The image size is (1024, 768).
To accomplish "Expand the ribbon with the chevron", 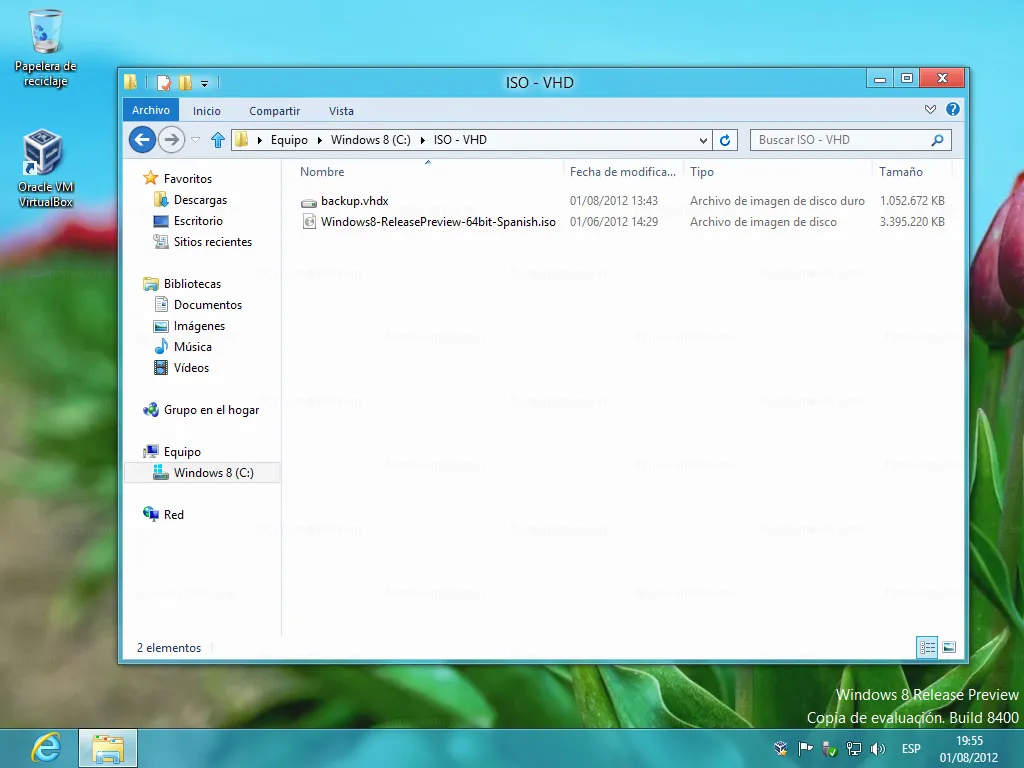I will click(x=931, y=110).
